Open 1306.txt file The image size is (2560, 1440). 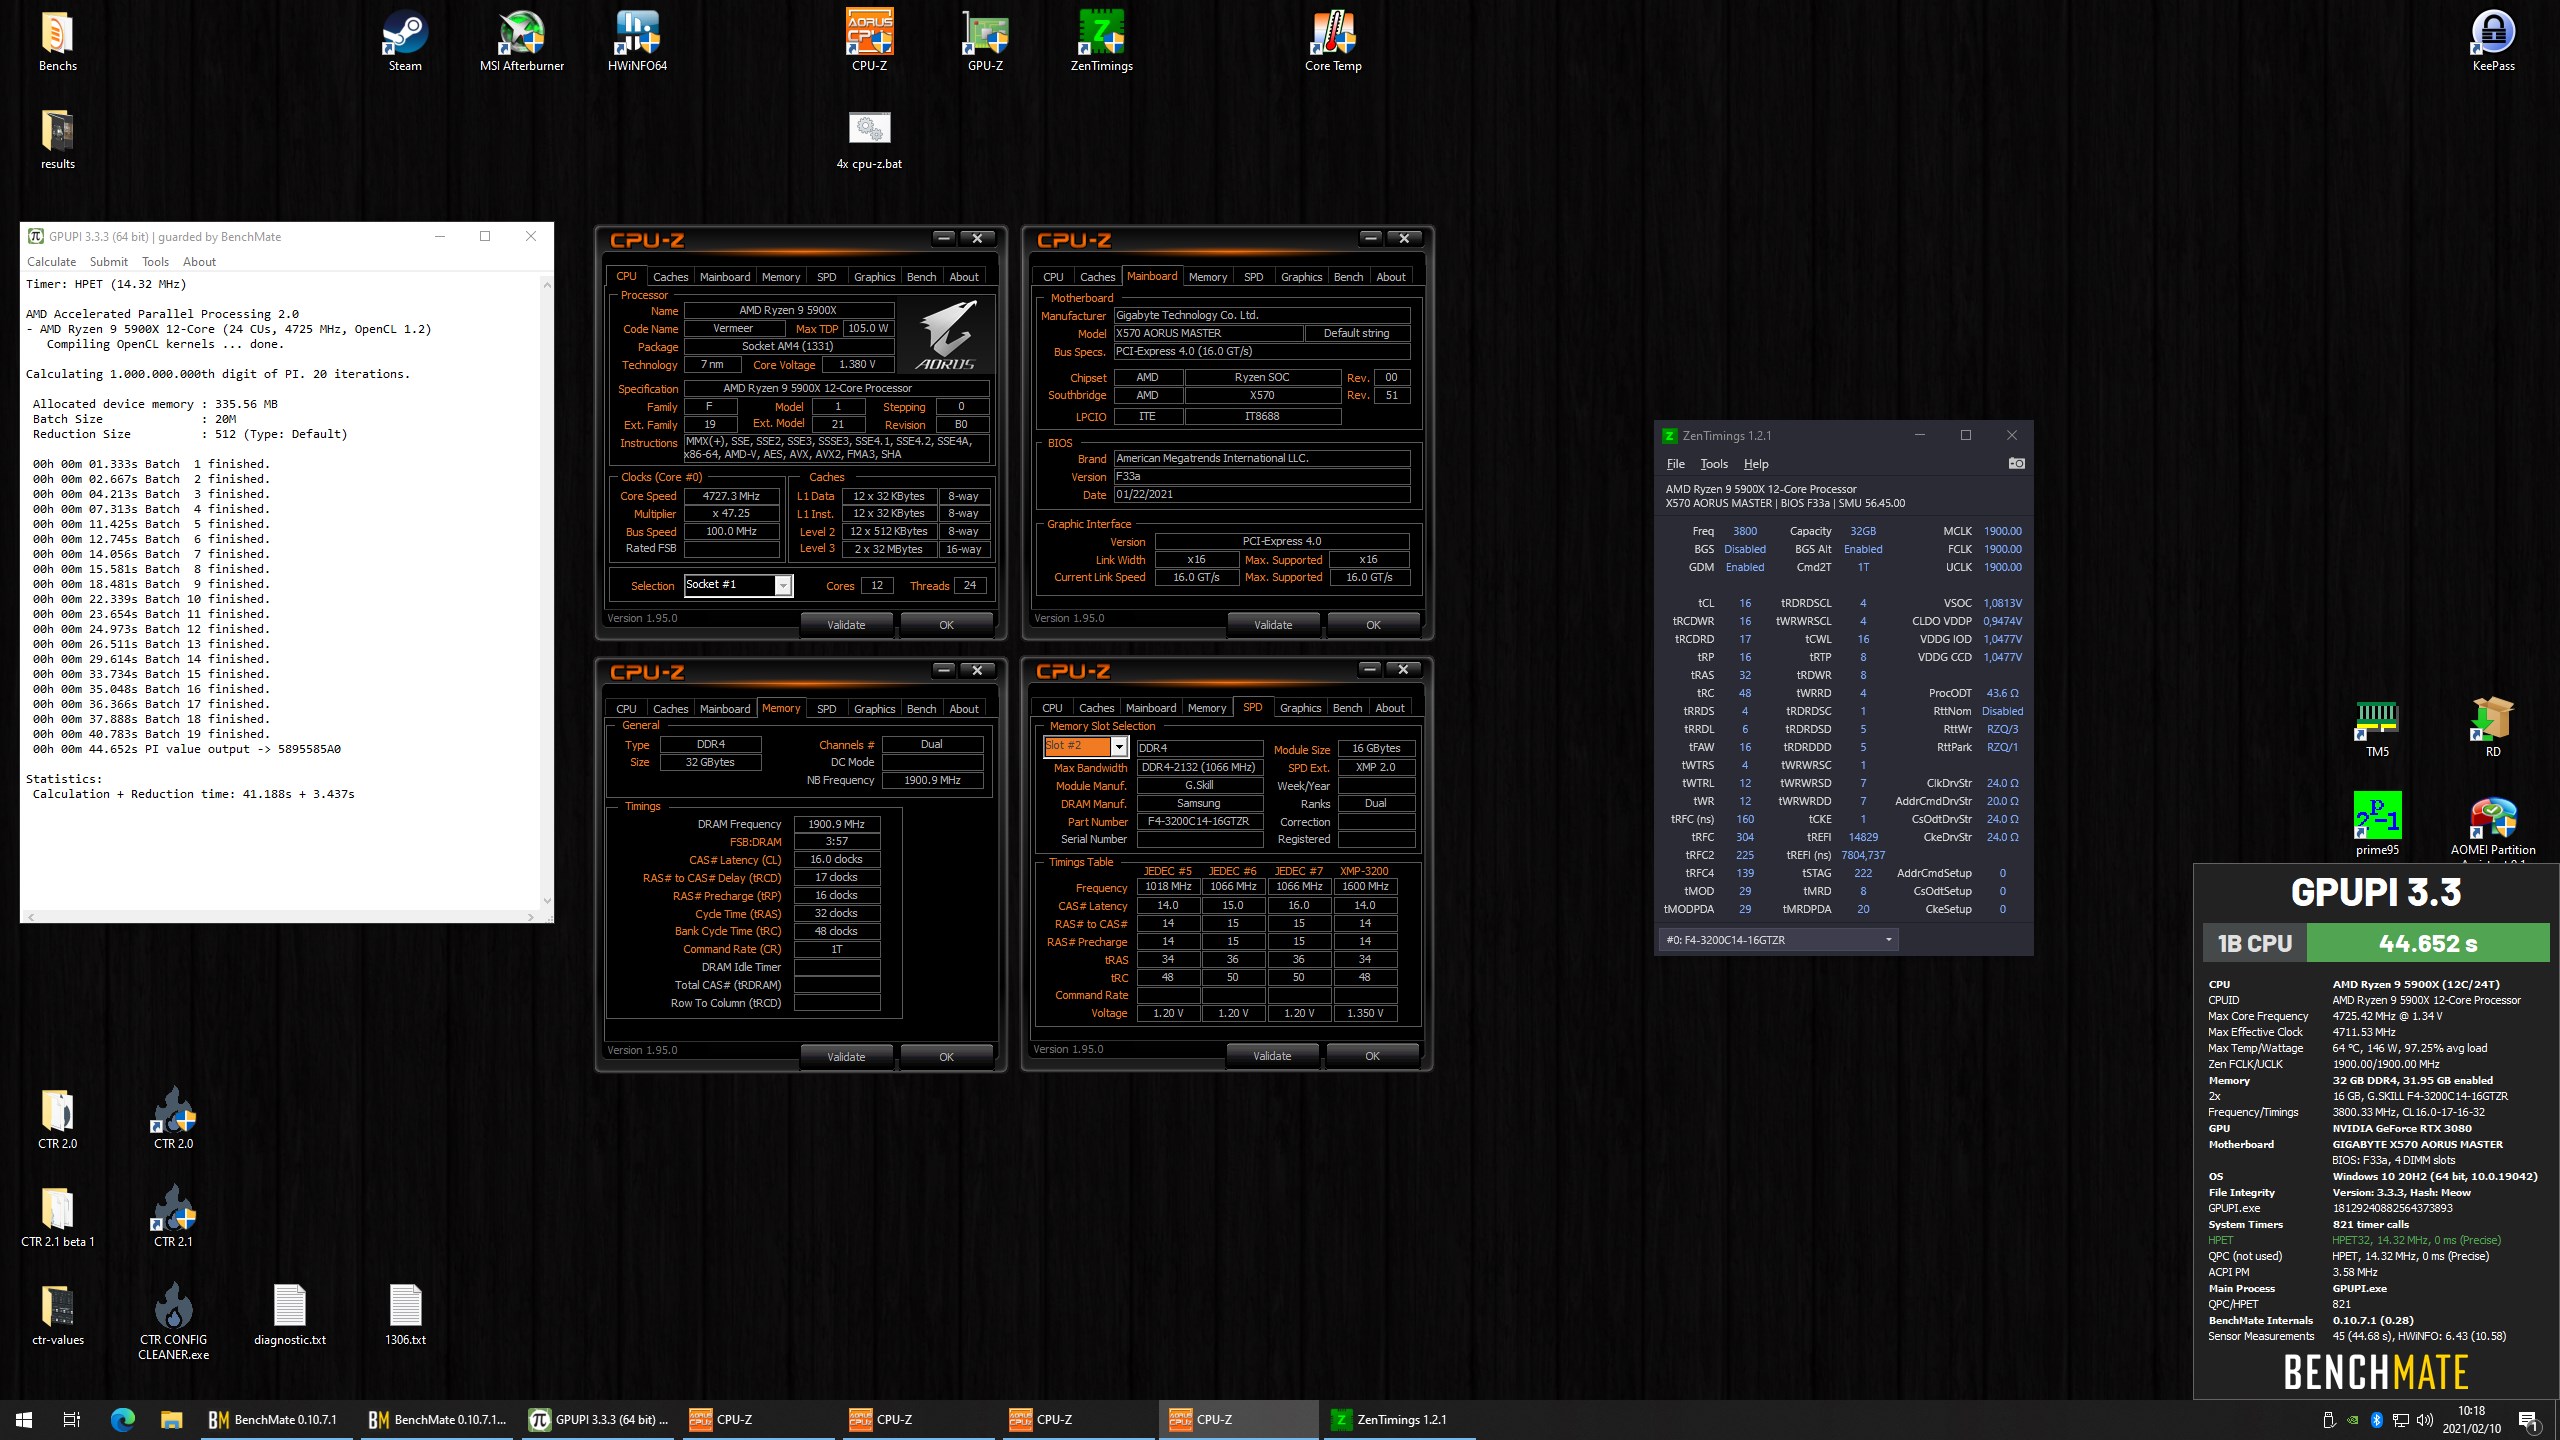[x=405, y=1316]
